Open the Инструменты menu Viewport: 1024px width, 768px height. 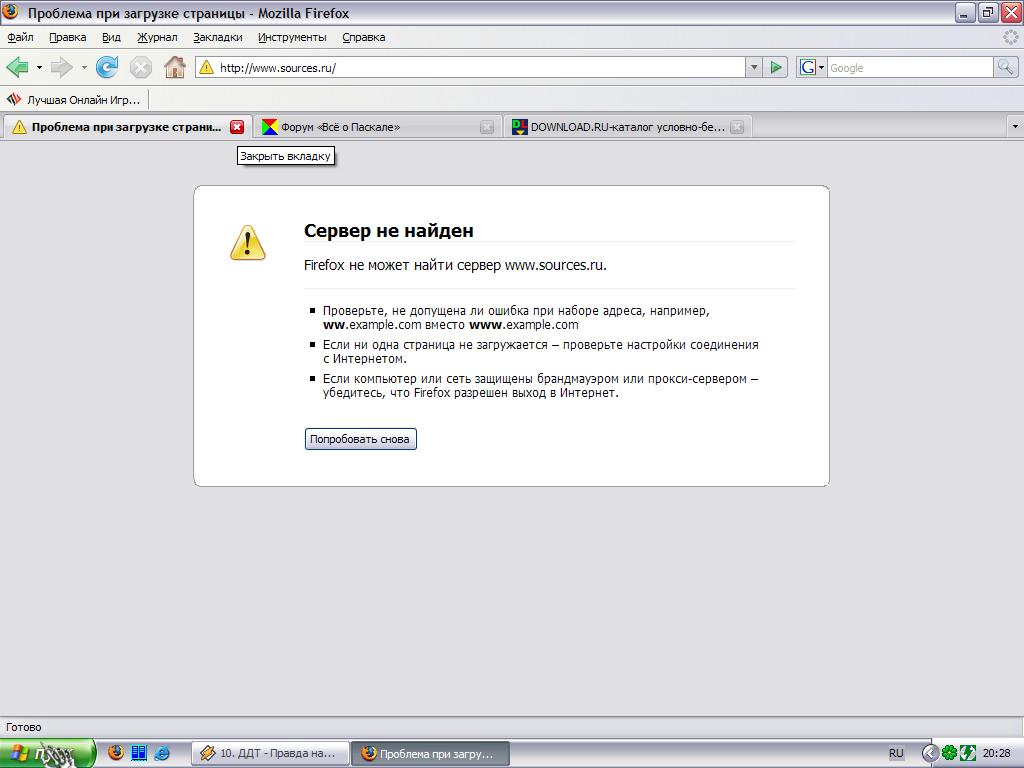292,37
